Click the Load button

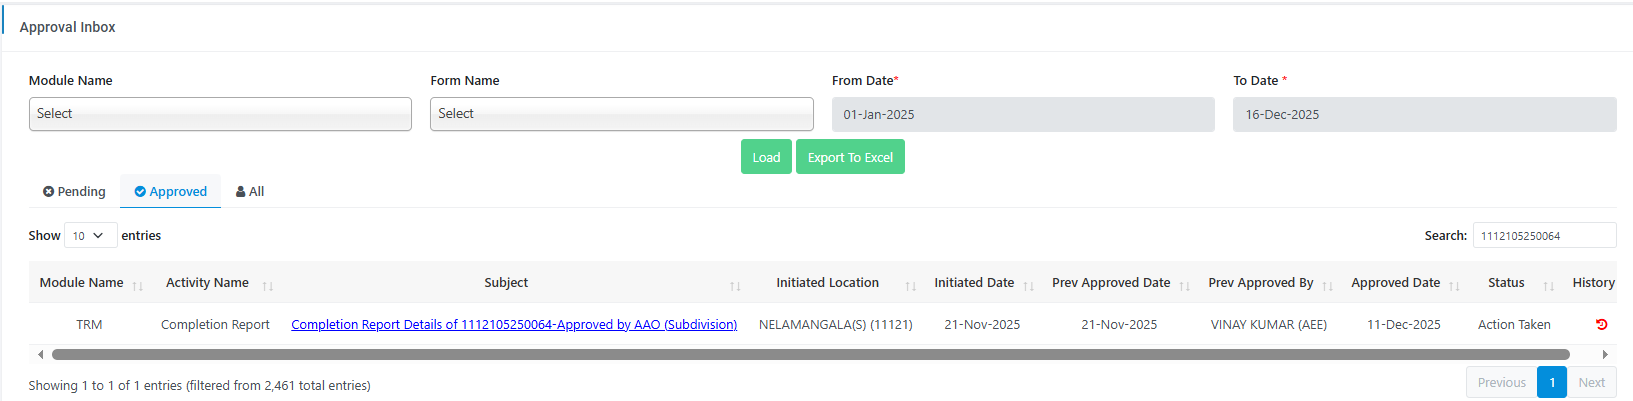(766, 157)
